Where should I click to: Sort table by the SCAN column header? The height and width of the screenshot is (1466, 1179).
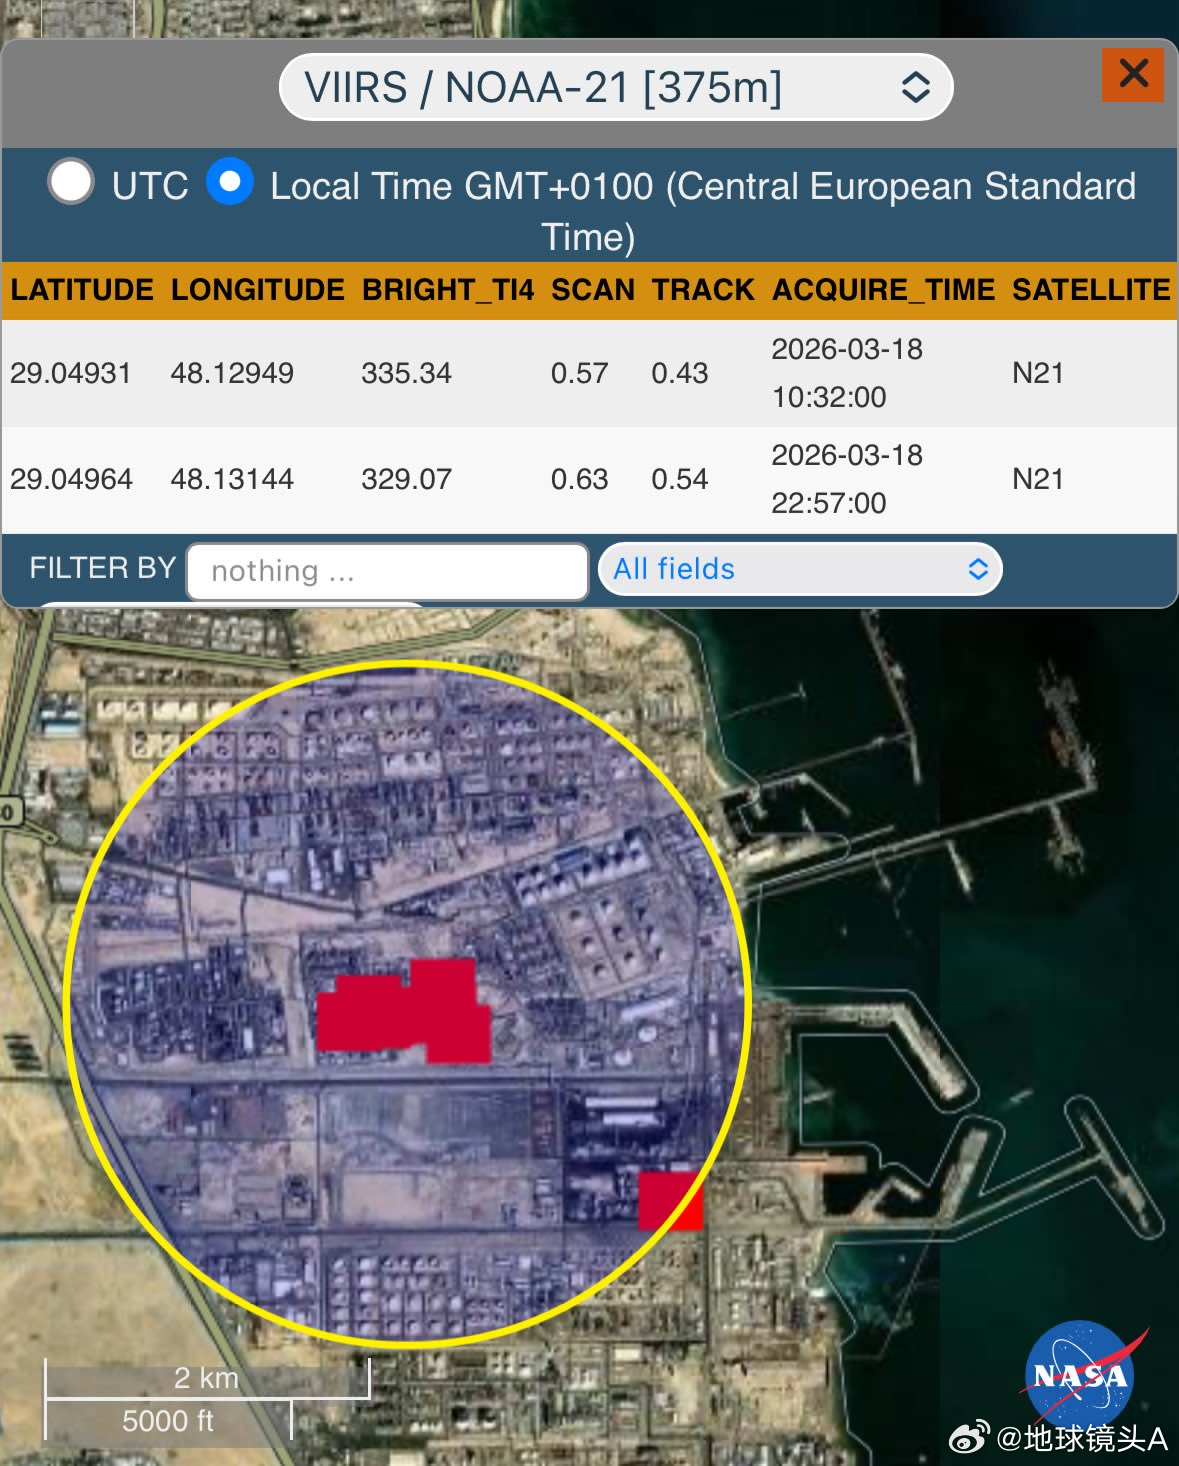tap(593, 290)
